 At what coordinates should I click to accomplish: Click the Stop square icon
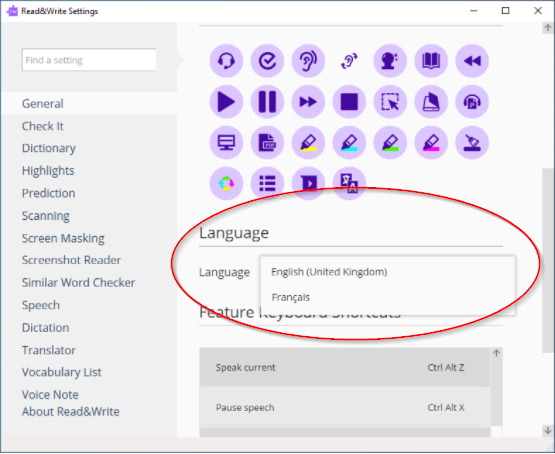[x=349, y=102]
